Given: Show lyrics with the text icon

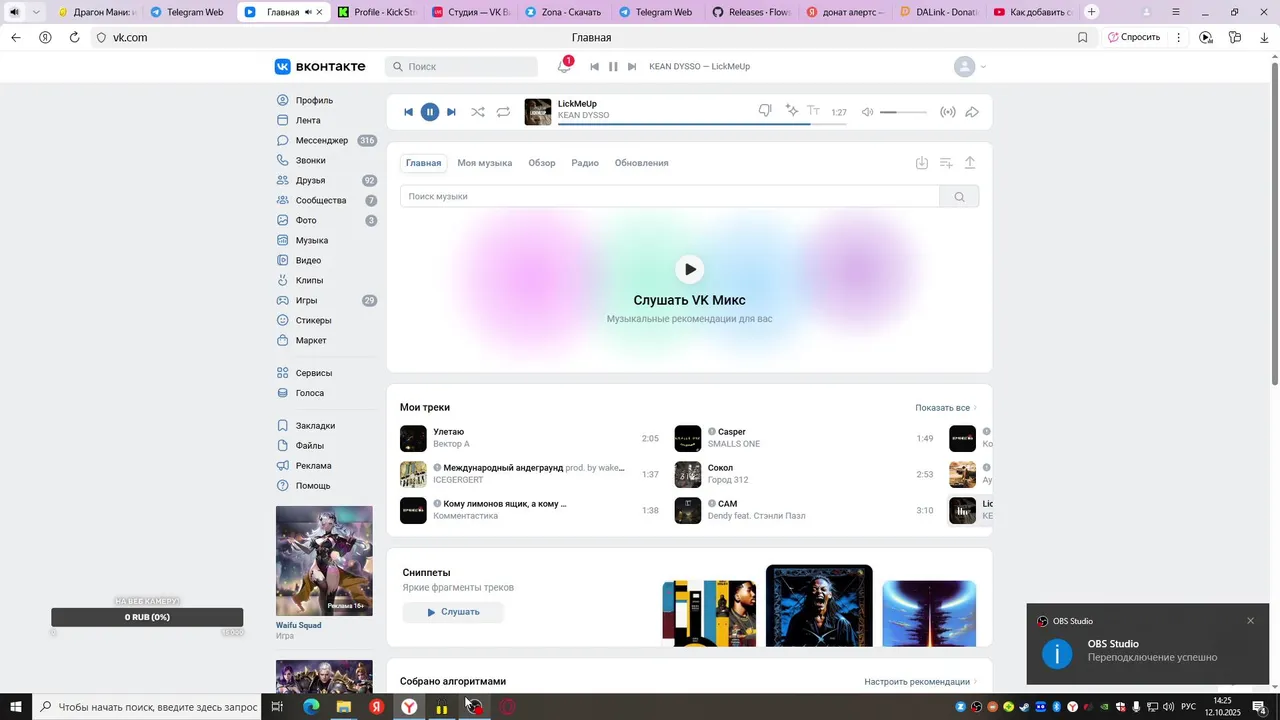Looking at the screenshot, I should [814, 111].
